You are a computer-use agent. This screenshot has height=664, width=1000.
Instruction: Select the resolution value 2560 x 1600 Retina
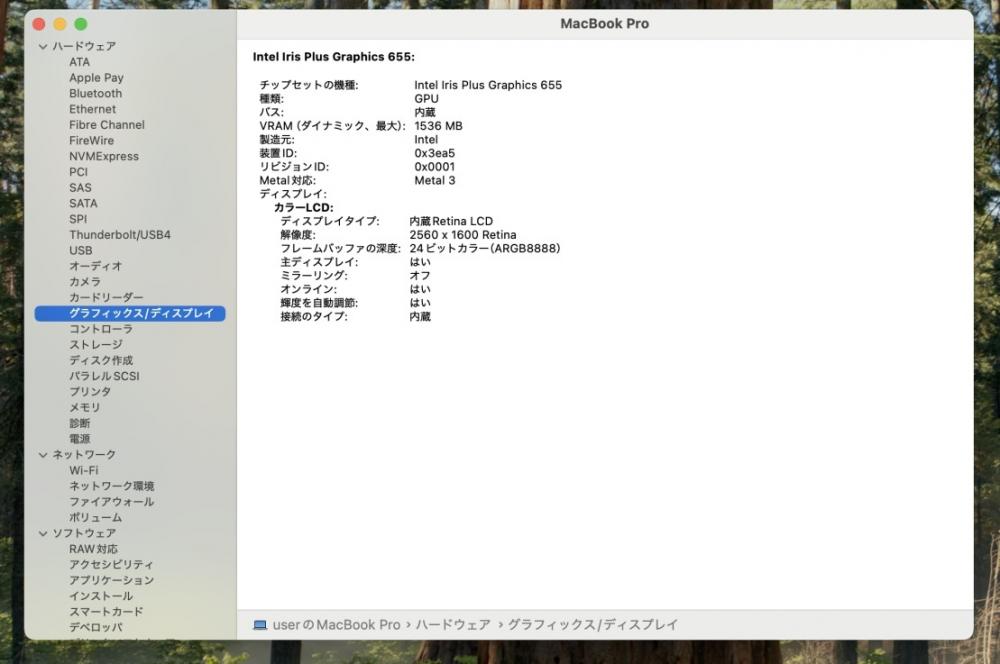463,235
